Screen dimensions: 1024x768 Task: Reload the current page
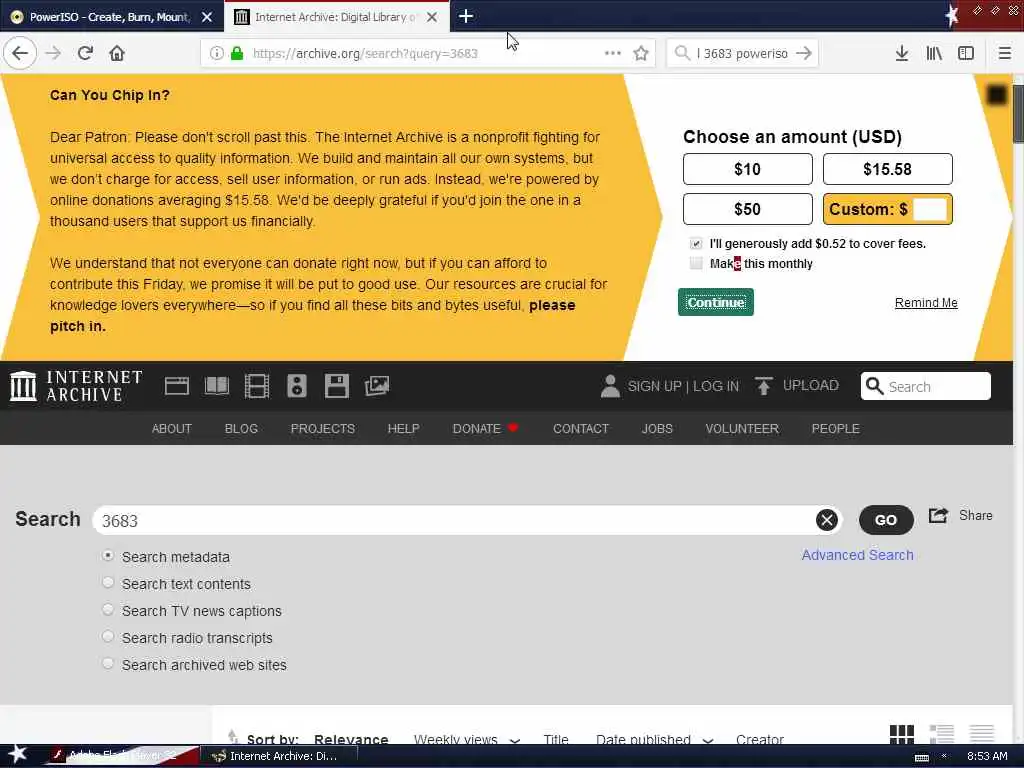(85, 53)
